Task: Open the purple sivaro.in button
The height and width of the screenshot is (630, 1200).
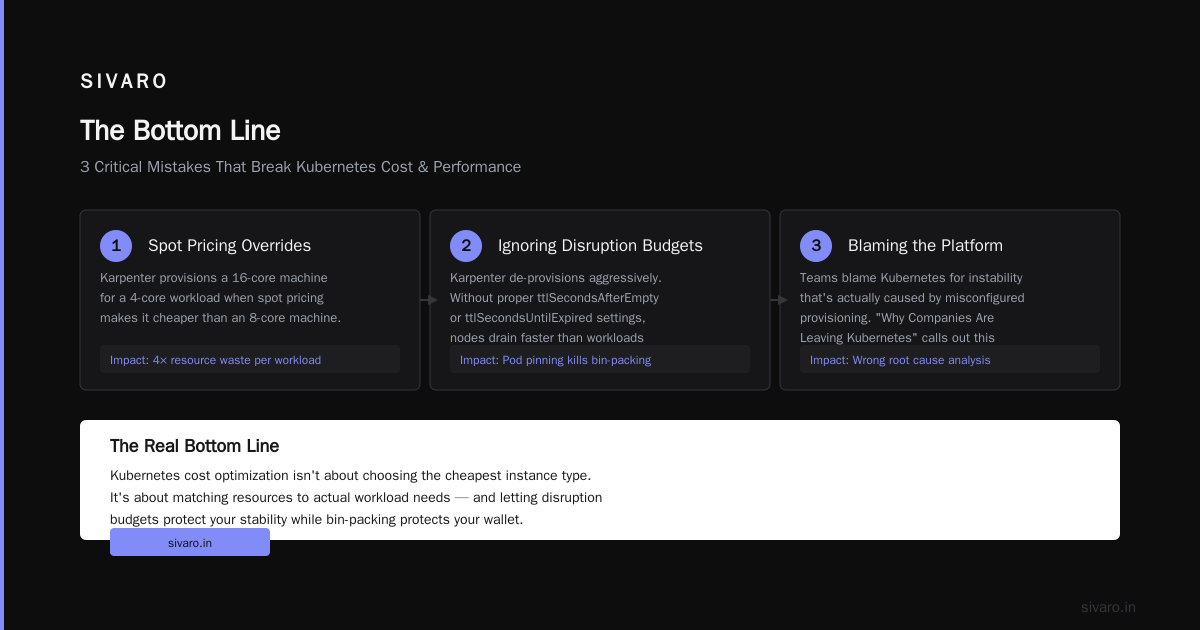Action: pos(190,542)
